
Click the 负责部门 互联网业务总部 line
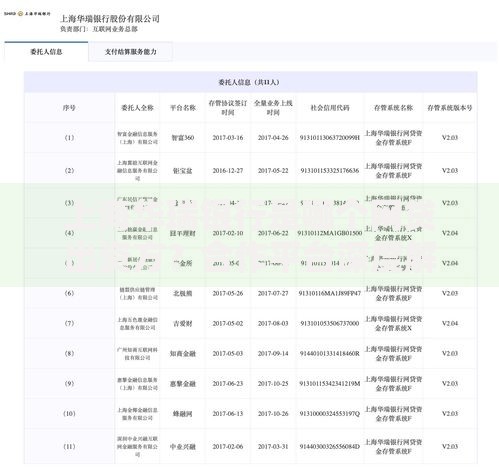point(99,29)
